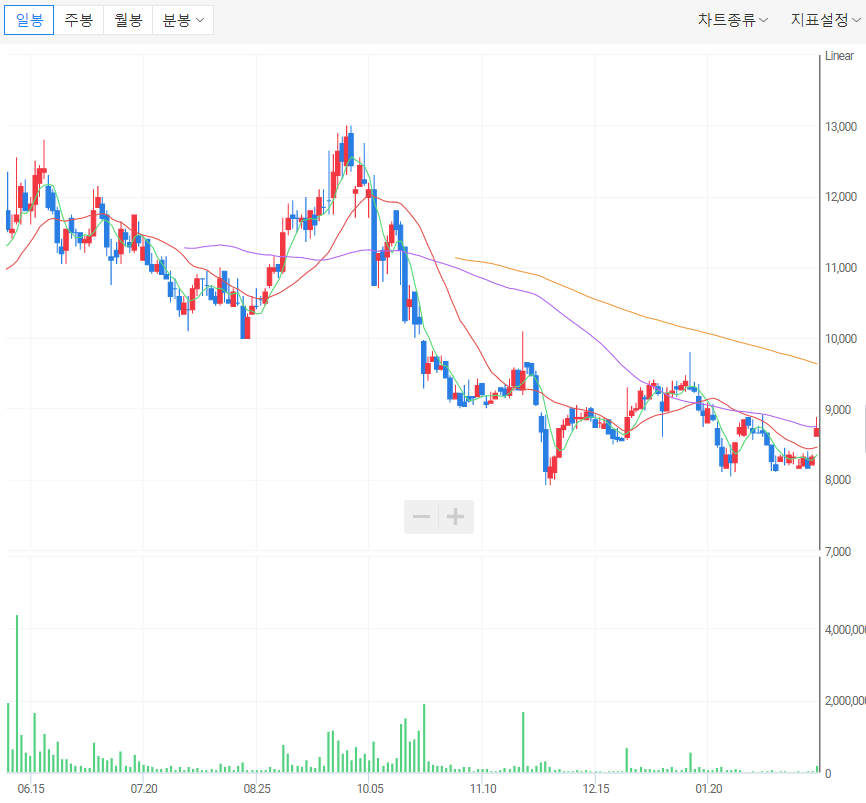Click the 4,000,000 volume axis label
Screen dimensions: 866x803
(845, 630)
